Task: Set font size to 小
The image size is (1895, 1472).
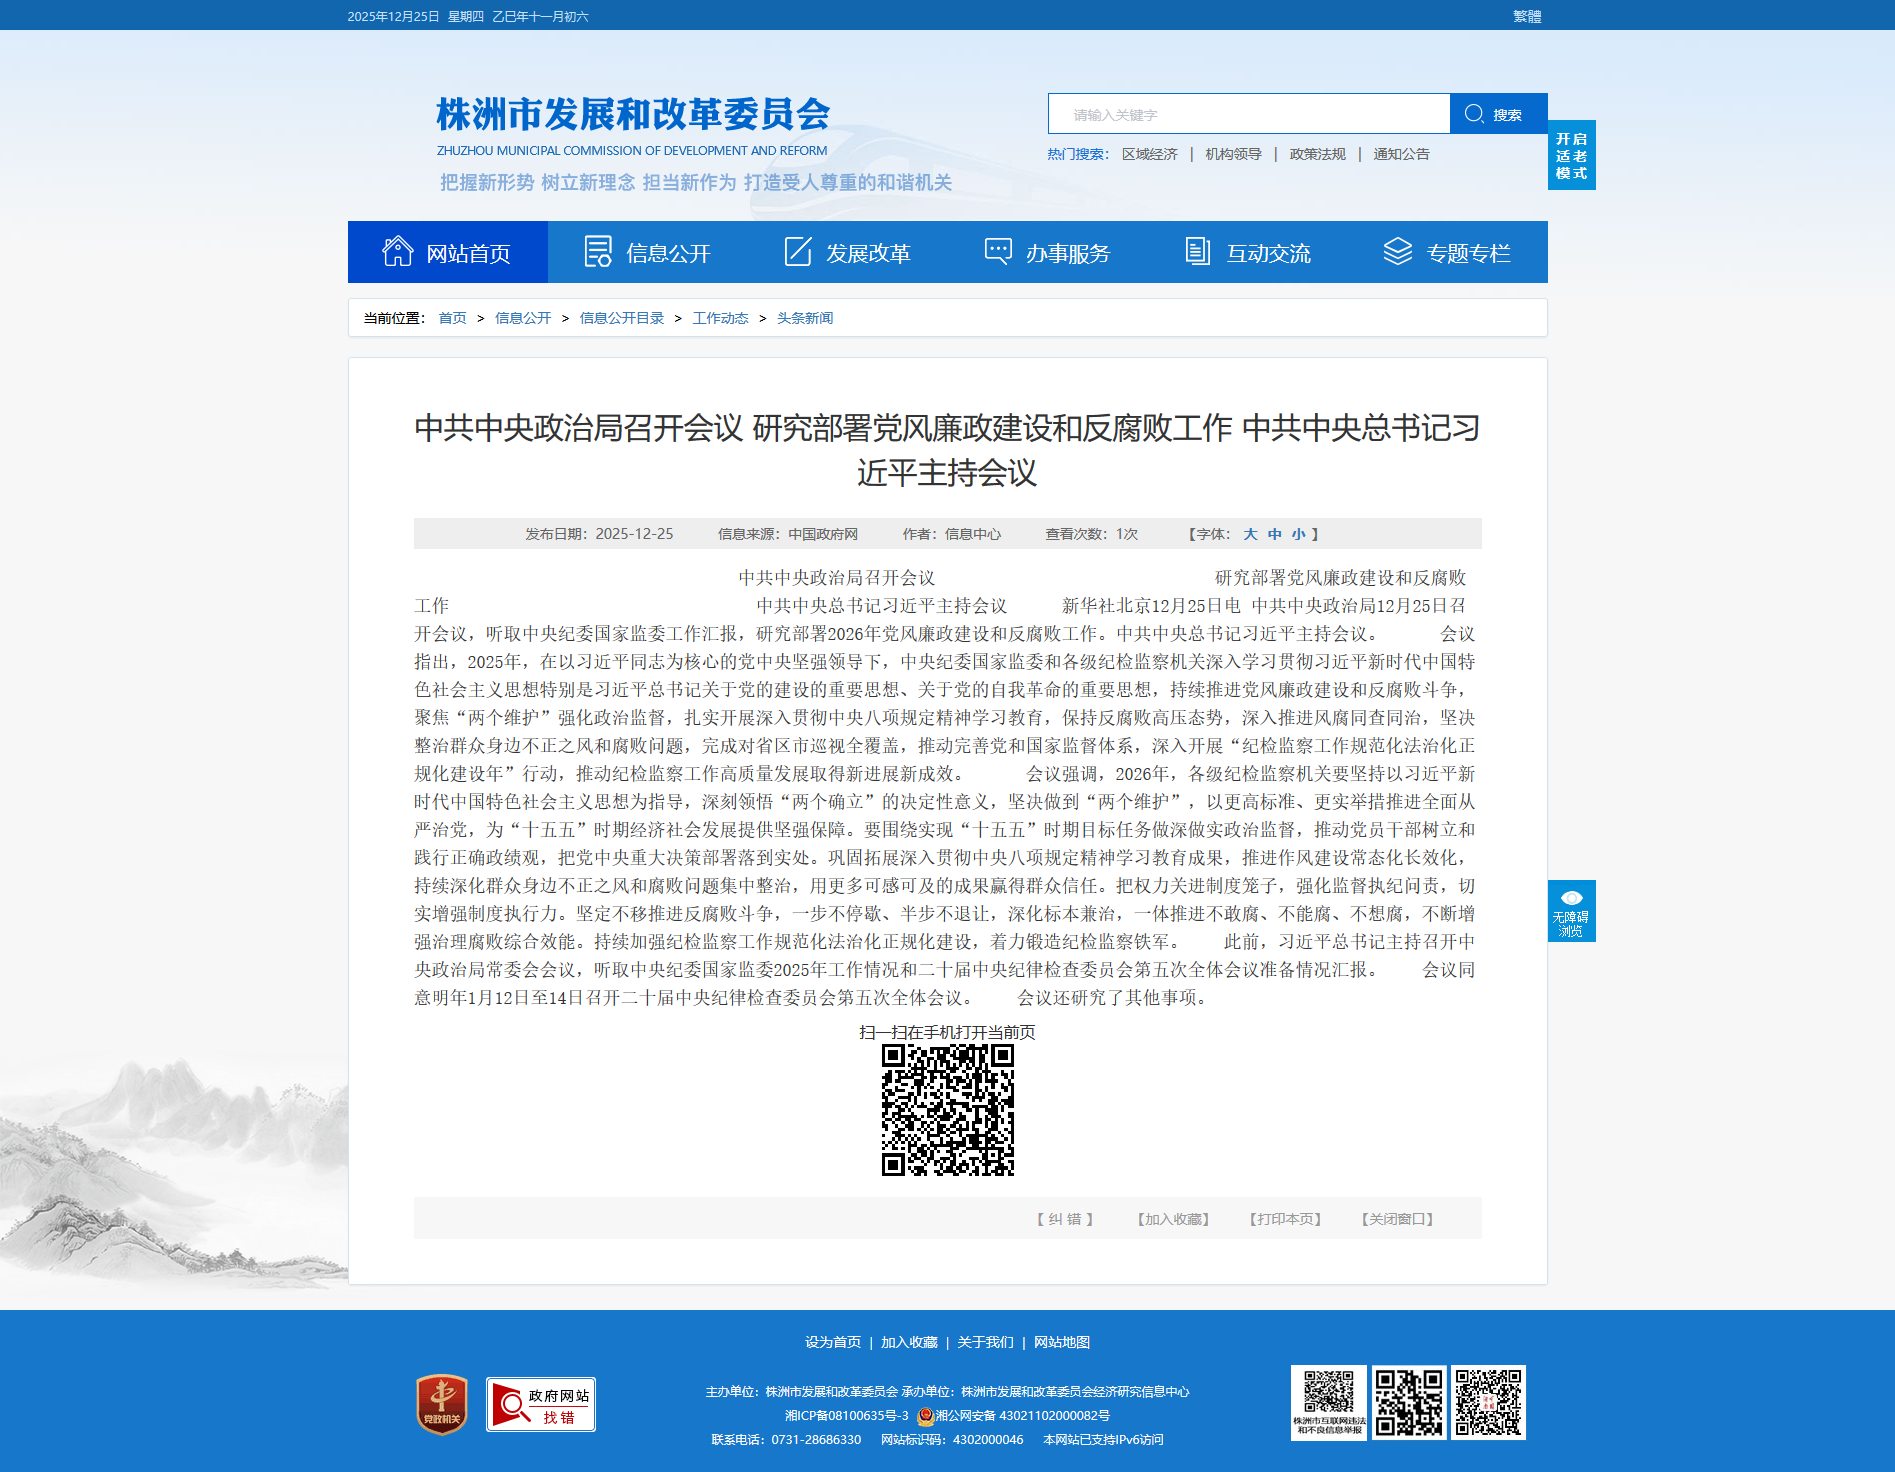Action: pos(1298,534)
